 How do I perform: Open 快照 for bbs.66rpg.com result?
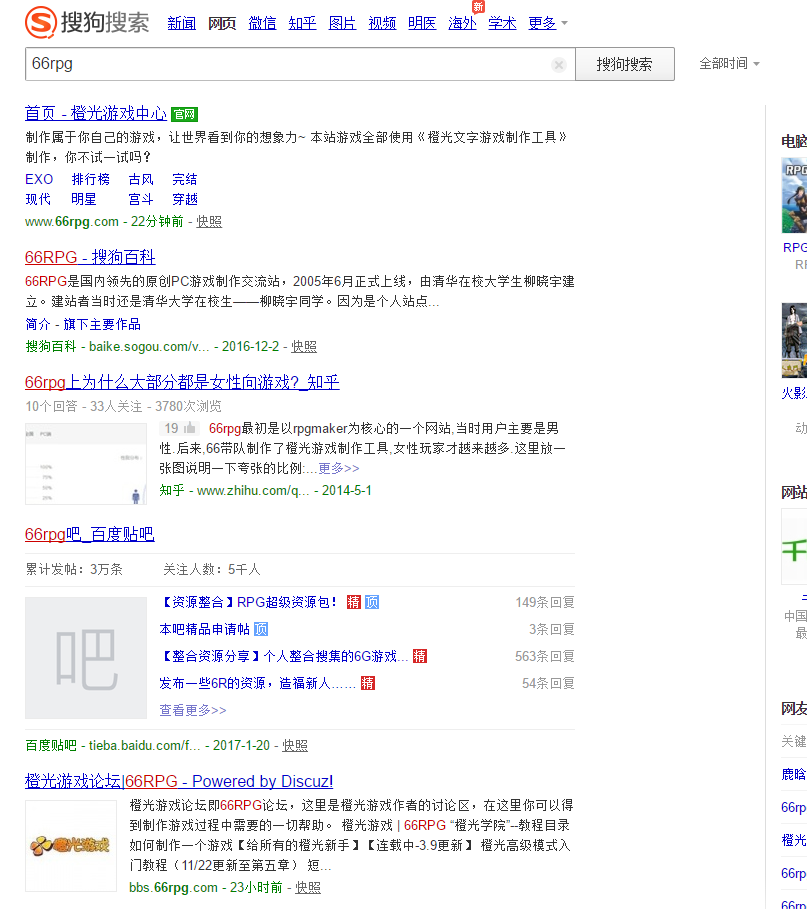click(x=308, y=887)
